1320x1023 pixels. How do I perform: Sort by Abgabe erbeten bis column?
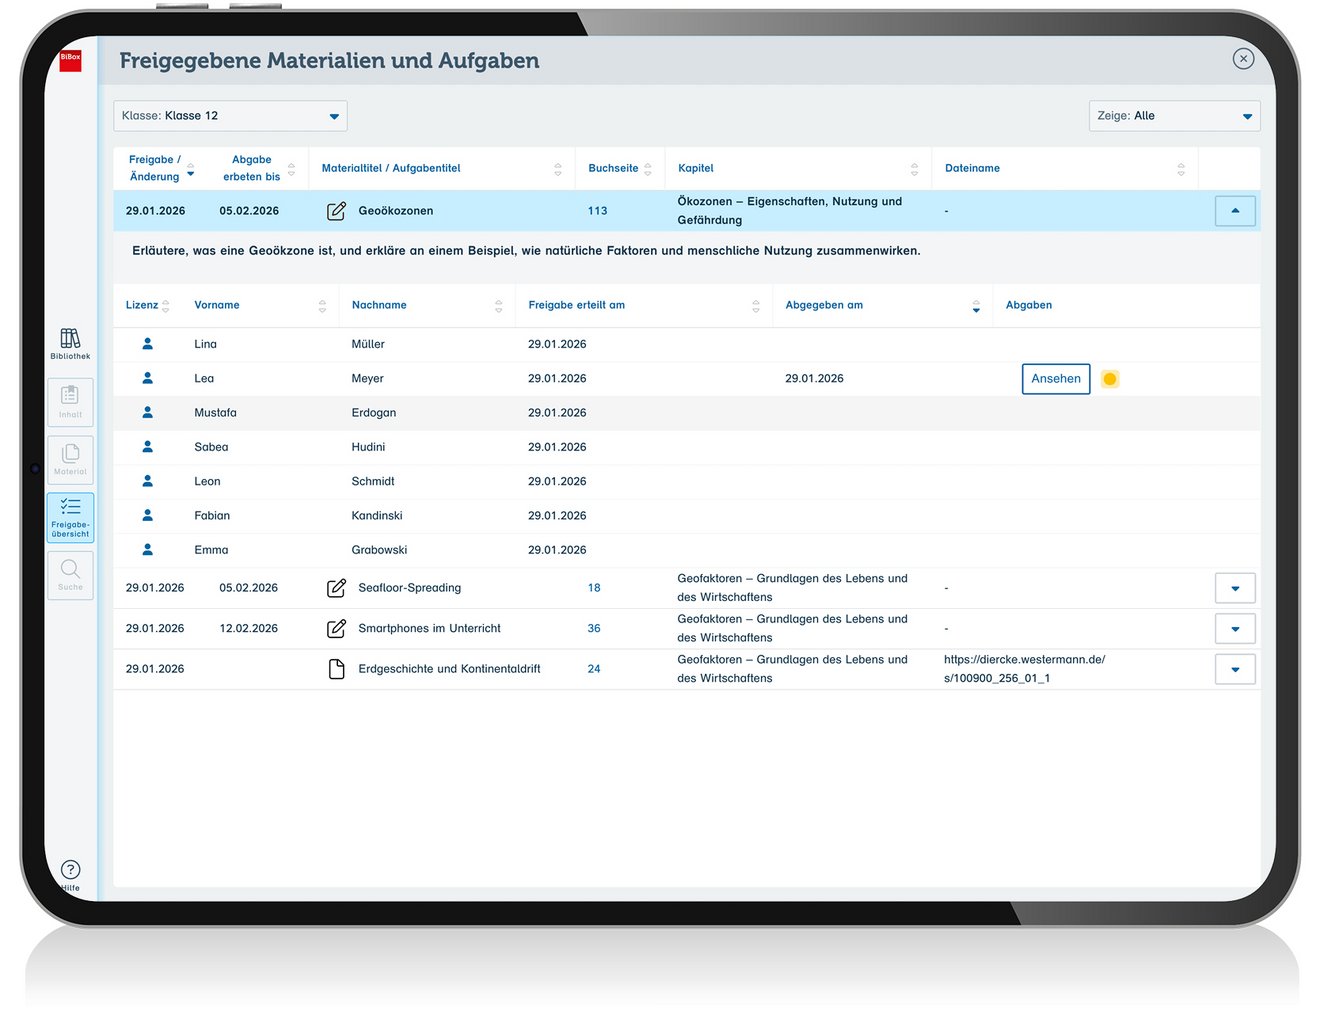pos(258,168)
